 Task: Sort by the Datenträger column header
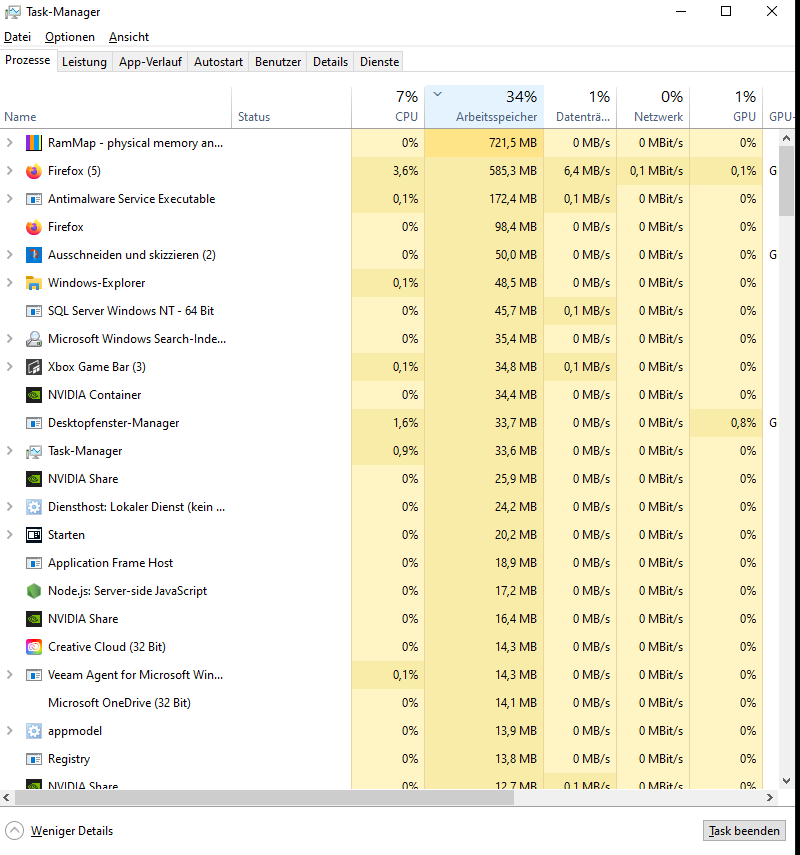[x=580, y=107]
